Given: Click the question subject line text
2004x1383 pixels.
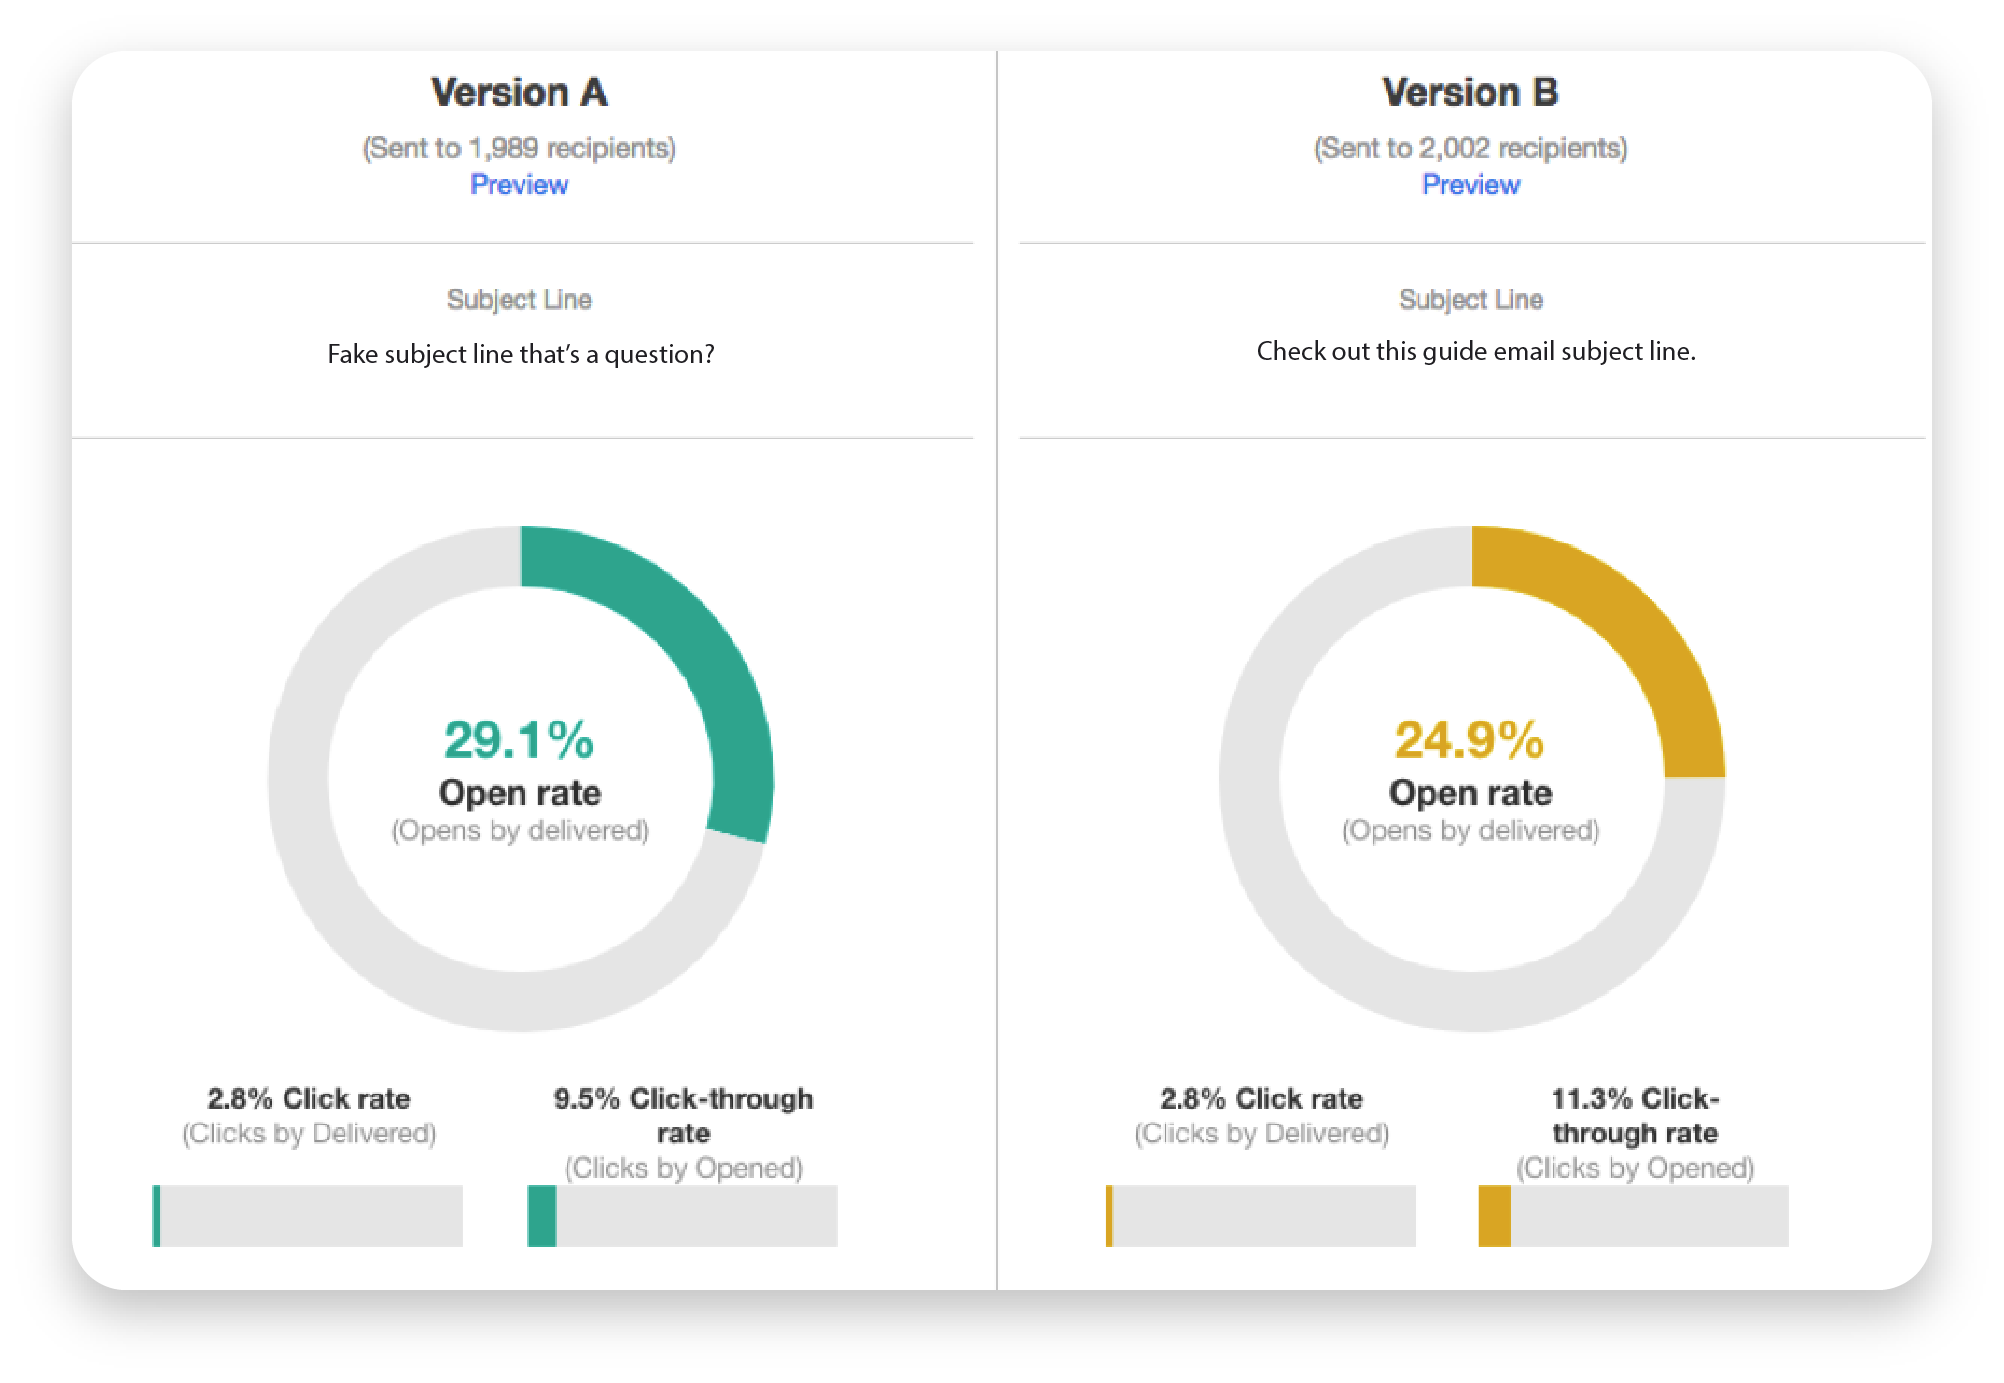Looking at the screenshot, I should tap(521, 355).
